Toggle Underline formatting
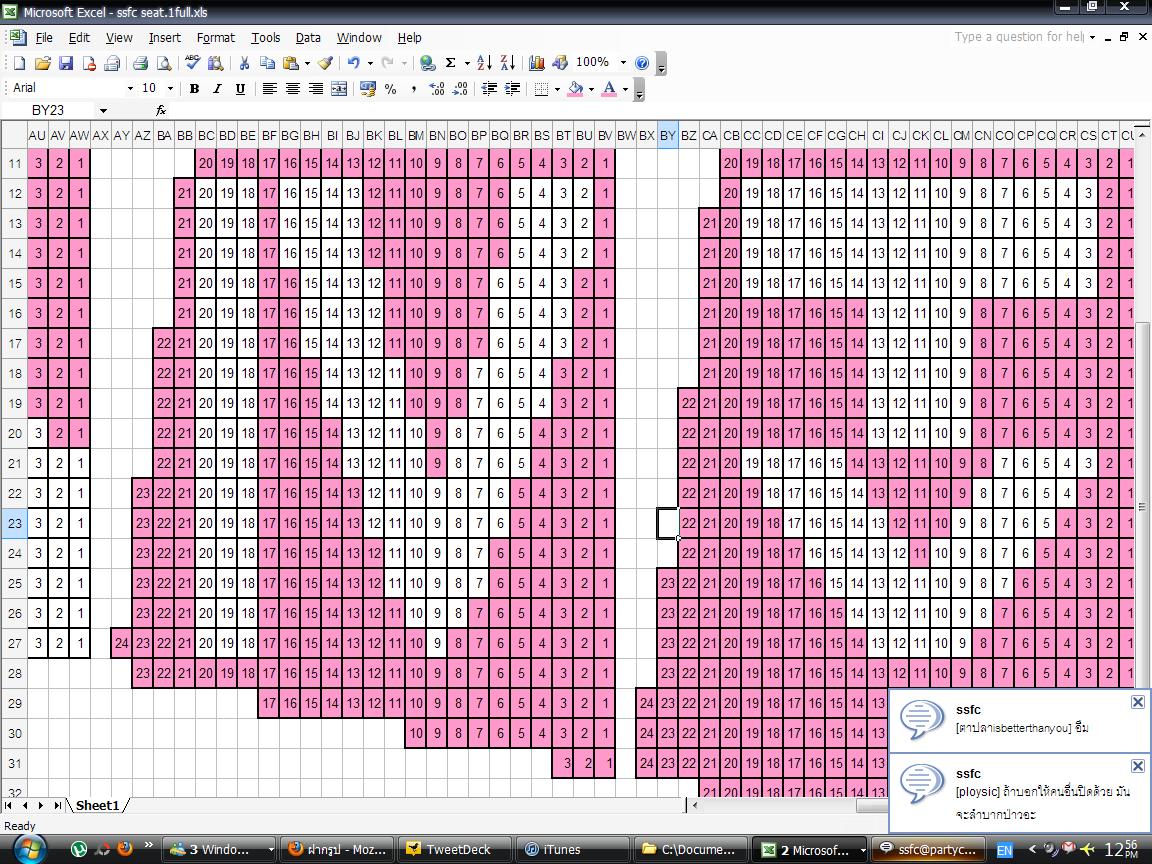Screen dimensions: 1152x864 (240, 89)
